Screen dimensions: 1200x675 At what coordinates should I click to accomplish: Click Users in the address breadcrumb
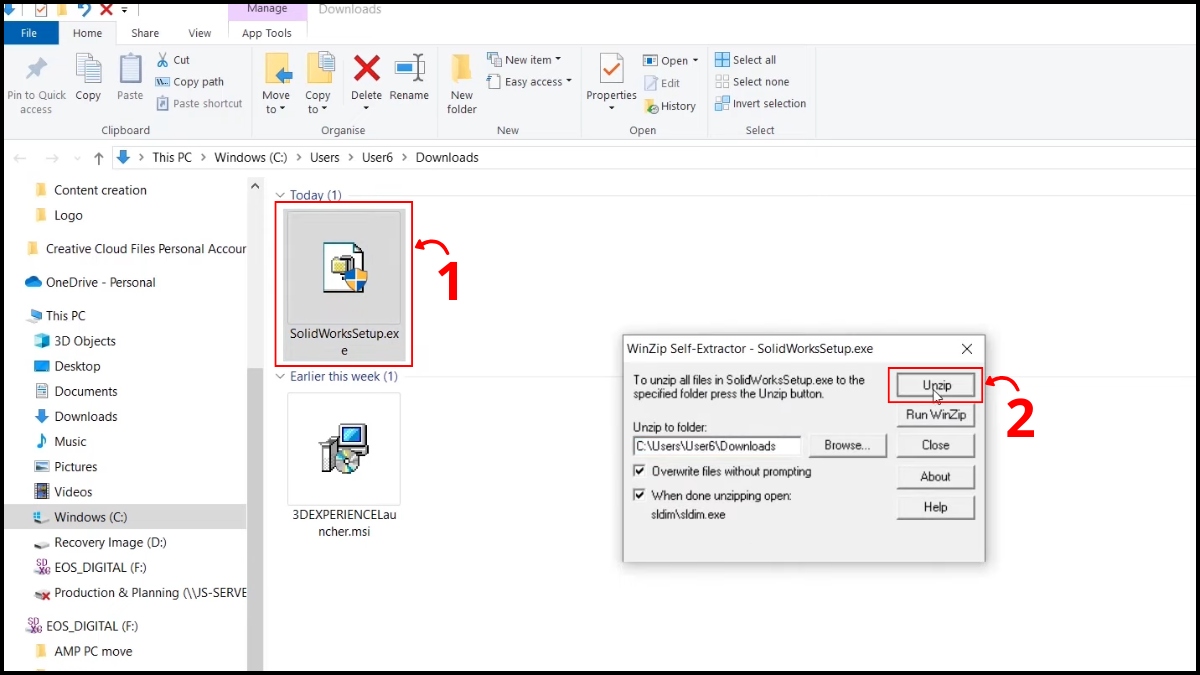click(325, 157)
